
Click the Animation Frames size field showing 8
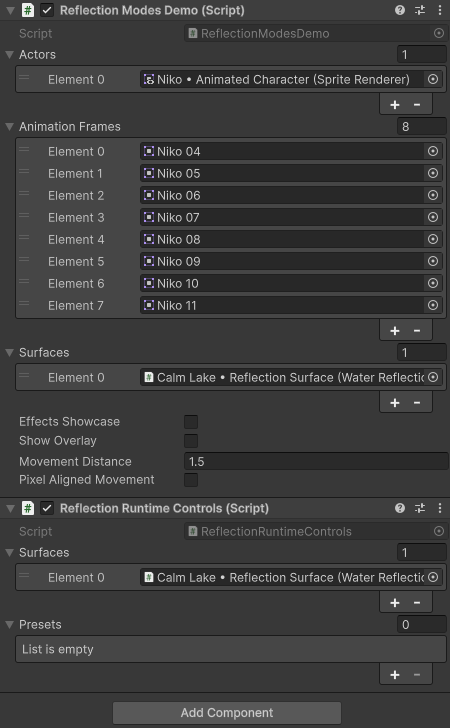[422, 126]
